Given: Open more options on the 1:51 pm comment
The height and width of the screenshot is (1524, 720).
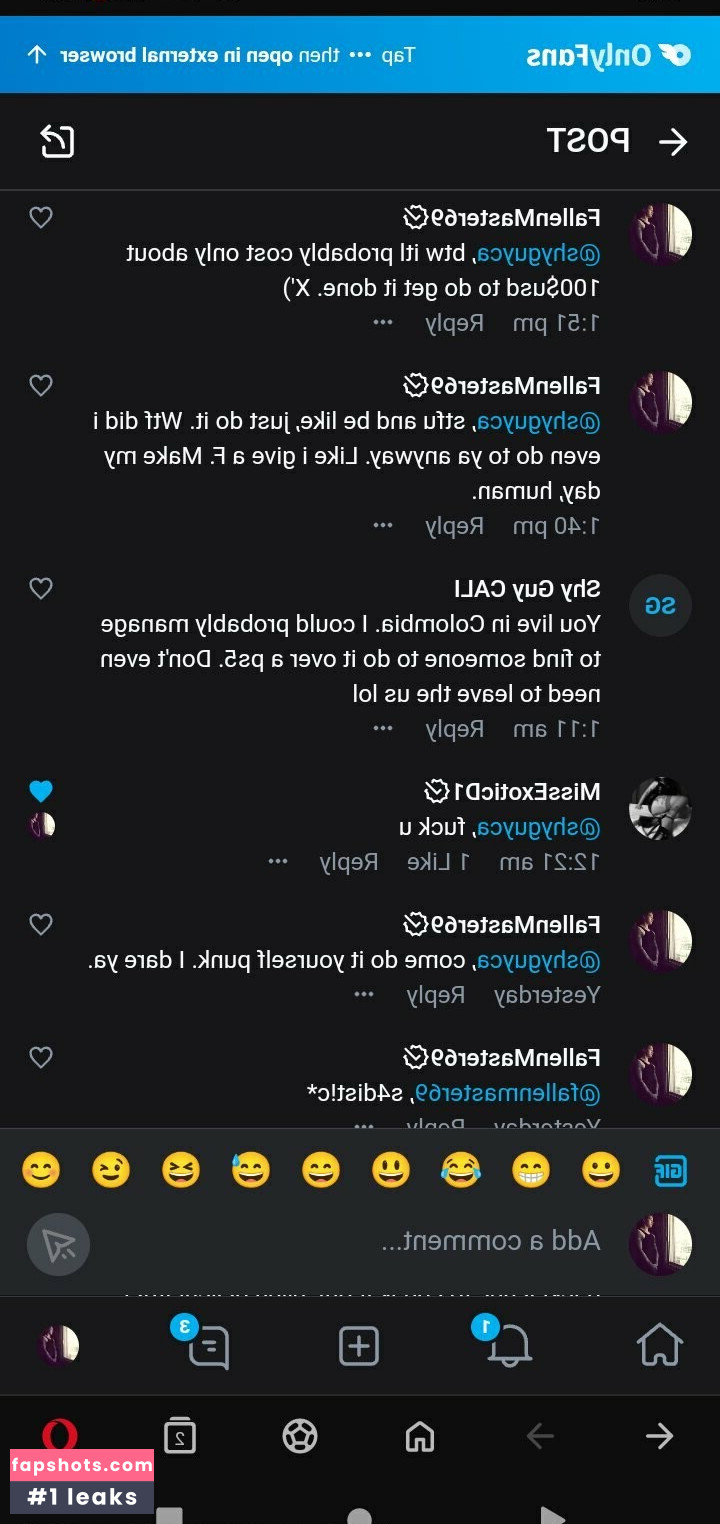Looking at the screenshot, I should pyautogui.click(x=383, y=323).
